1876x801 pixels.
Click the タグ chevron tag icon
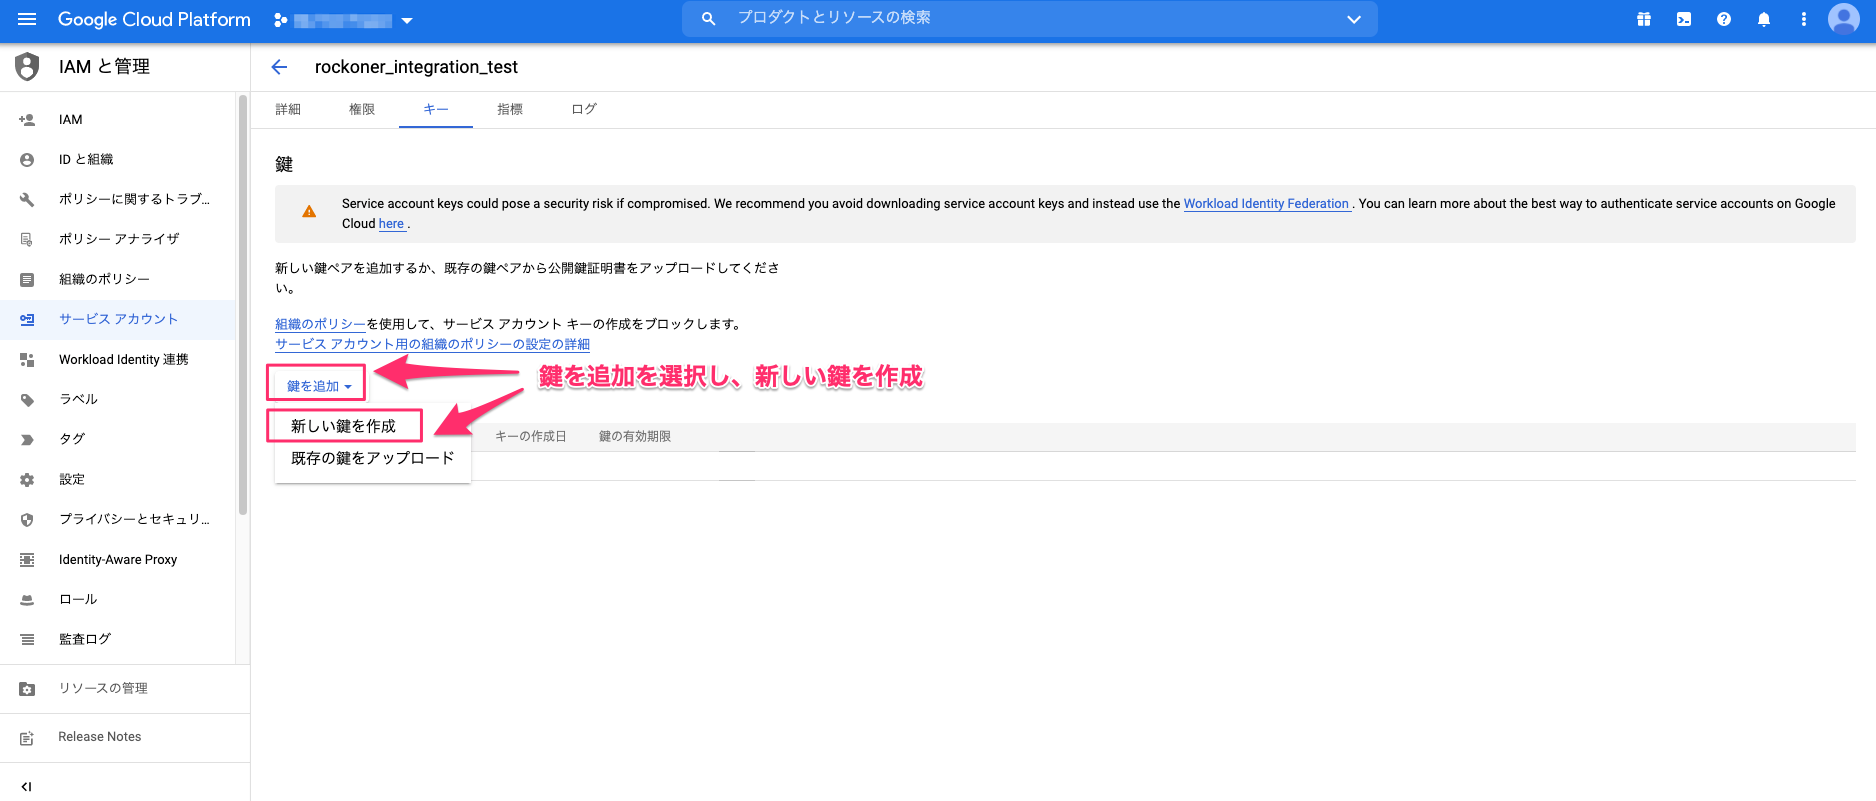(27, 440)
